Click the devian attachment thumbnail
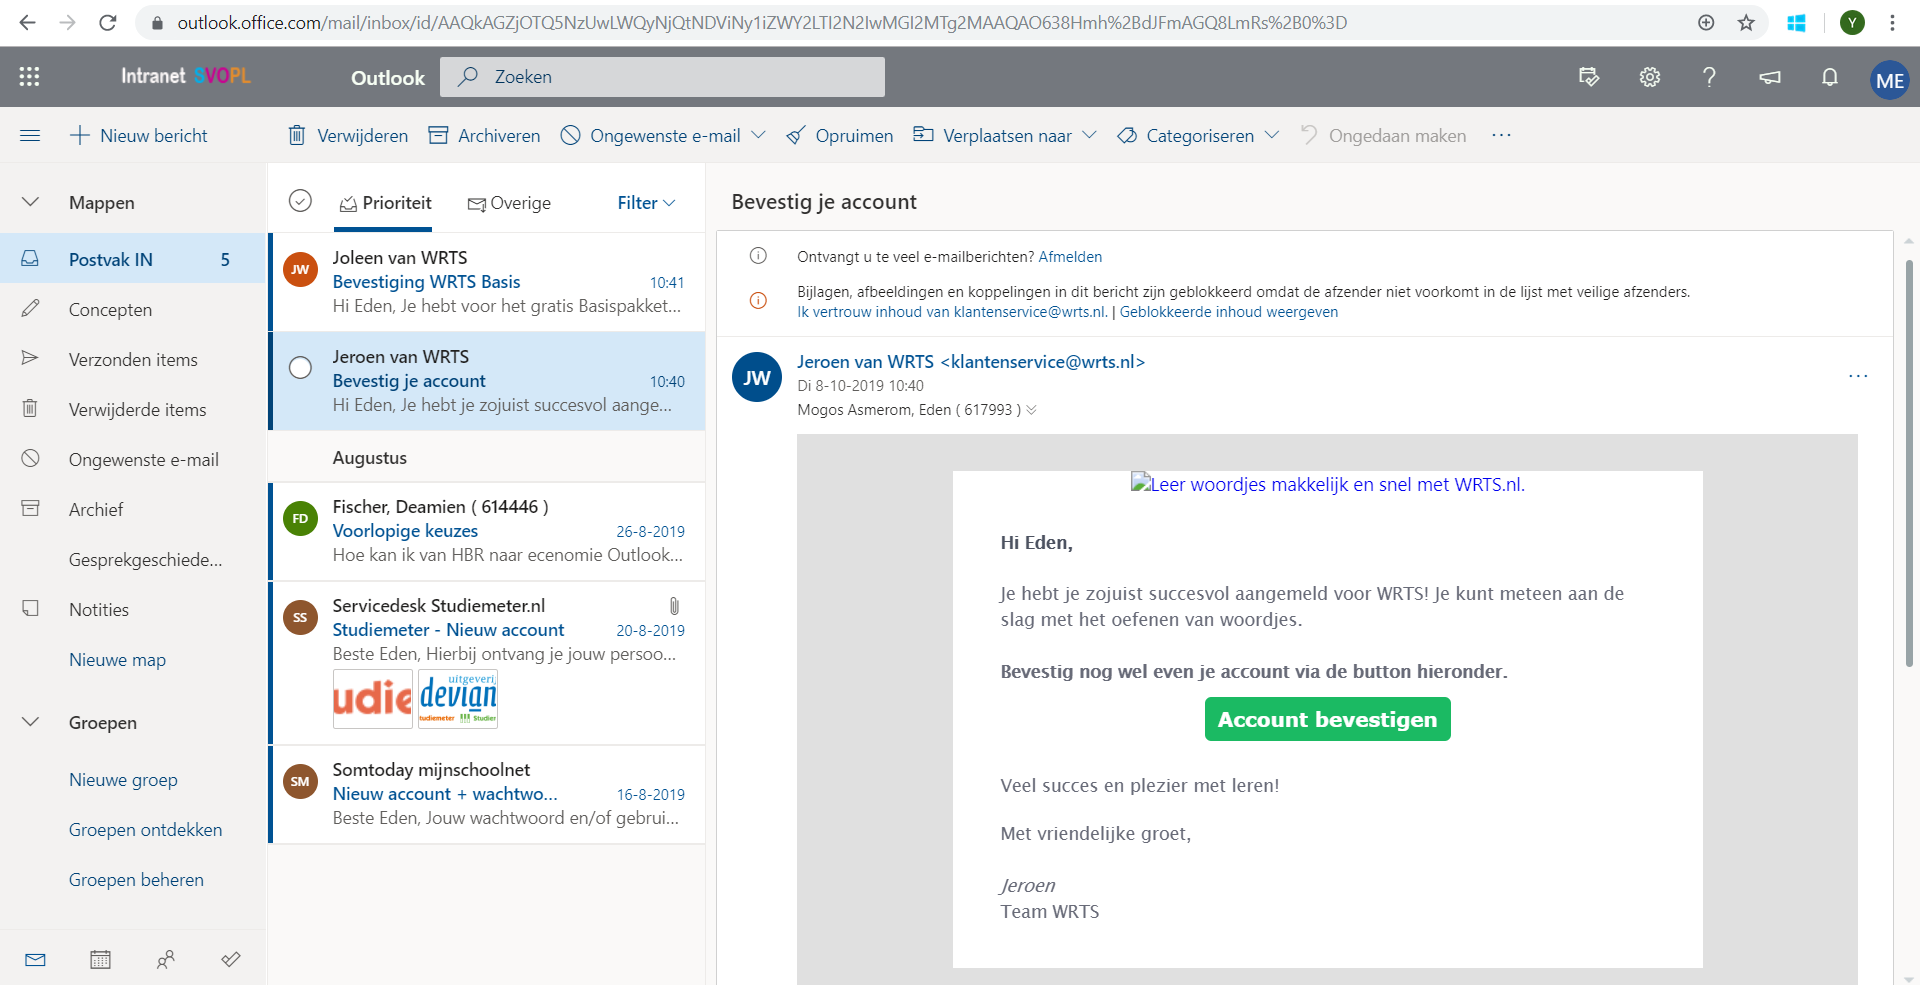 457,699
